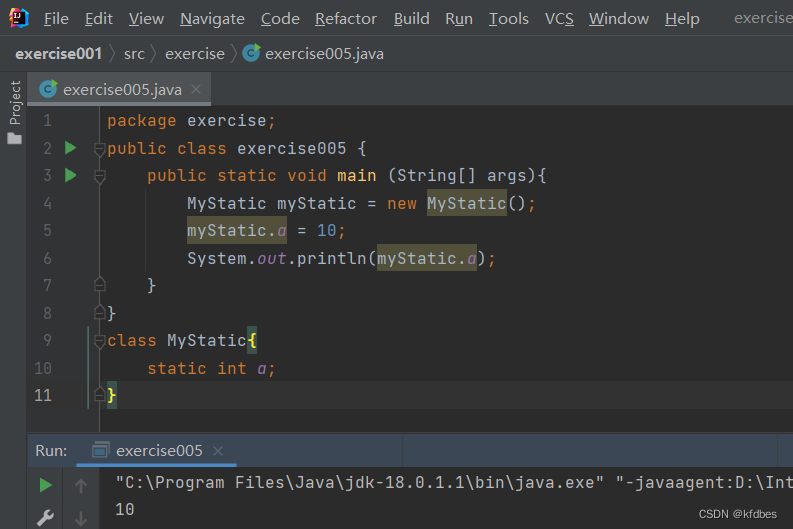Click the IntelliJ IDEA logo icon
The image size is (793, 529).
point(18,18)
